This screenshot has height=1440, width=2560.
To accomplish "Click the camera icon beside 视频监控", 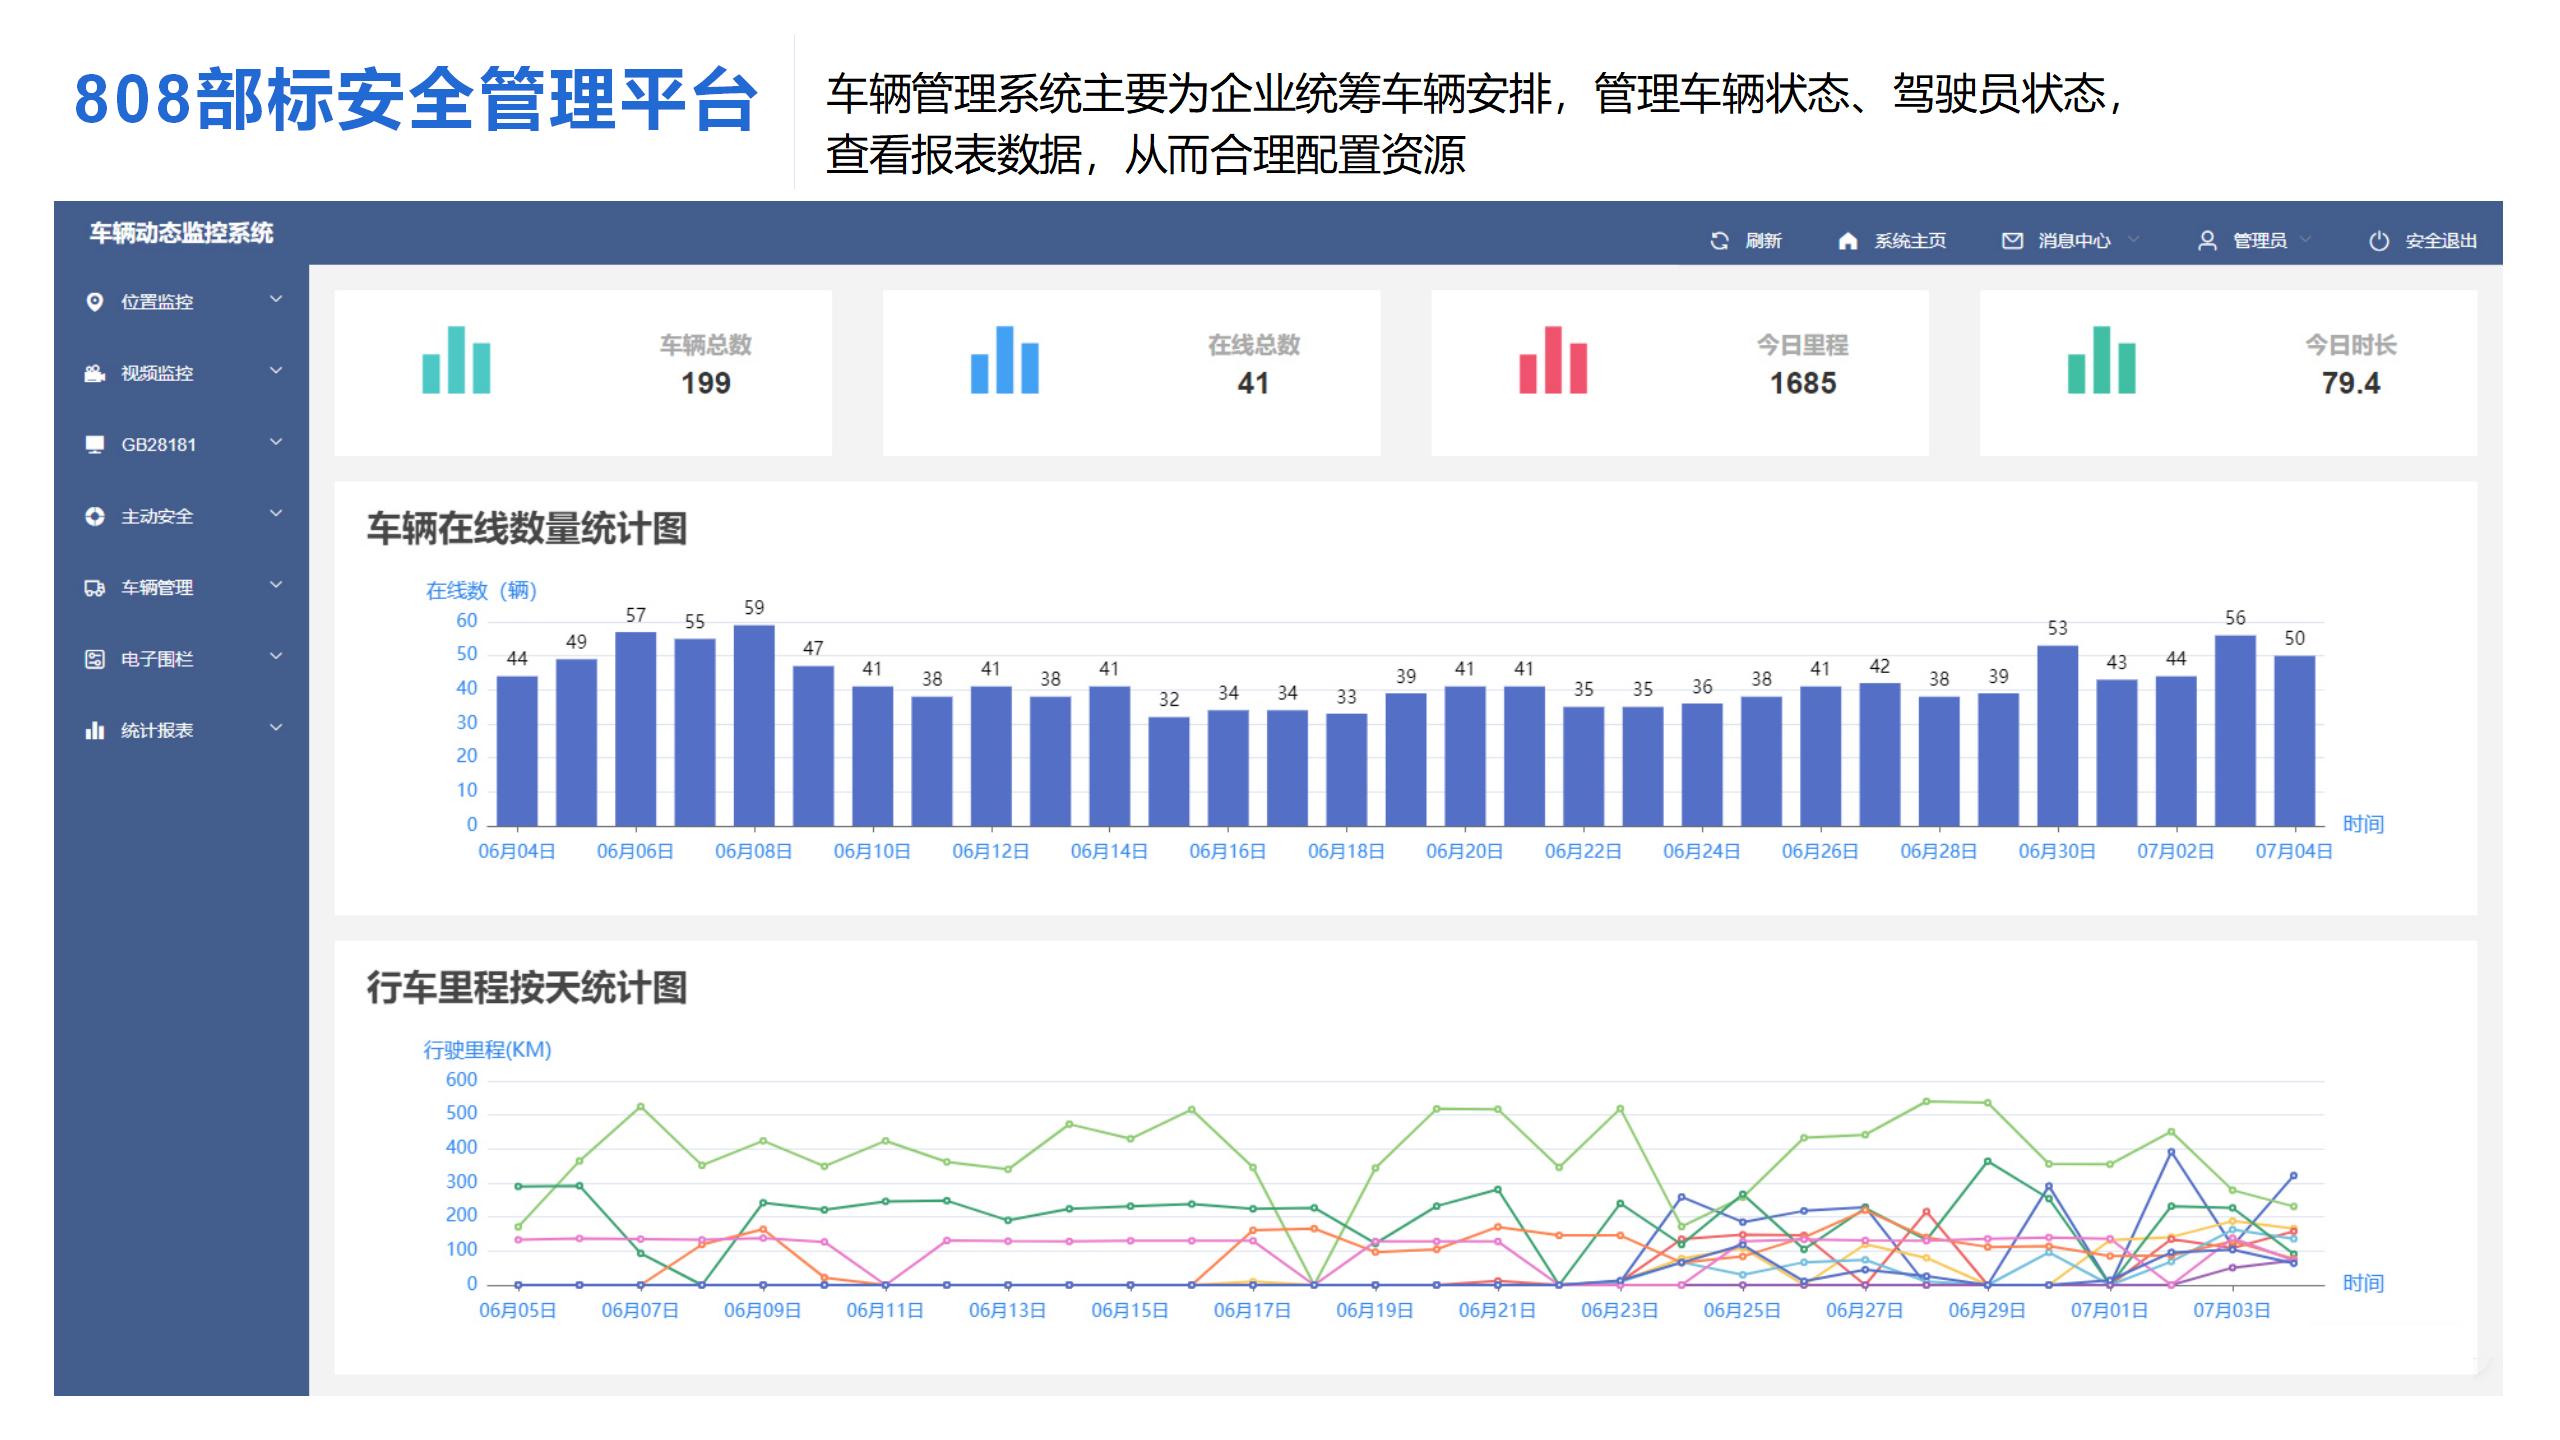I will [95, 374].
